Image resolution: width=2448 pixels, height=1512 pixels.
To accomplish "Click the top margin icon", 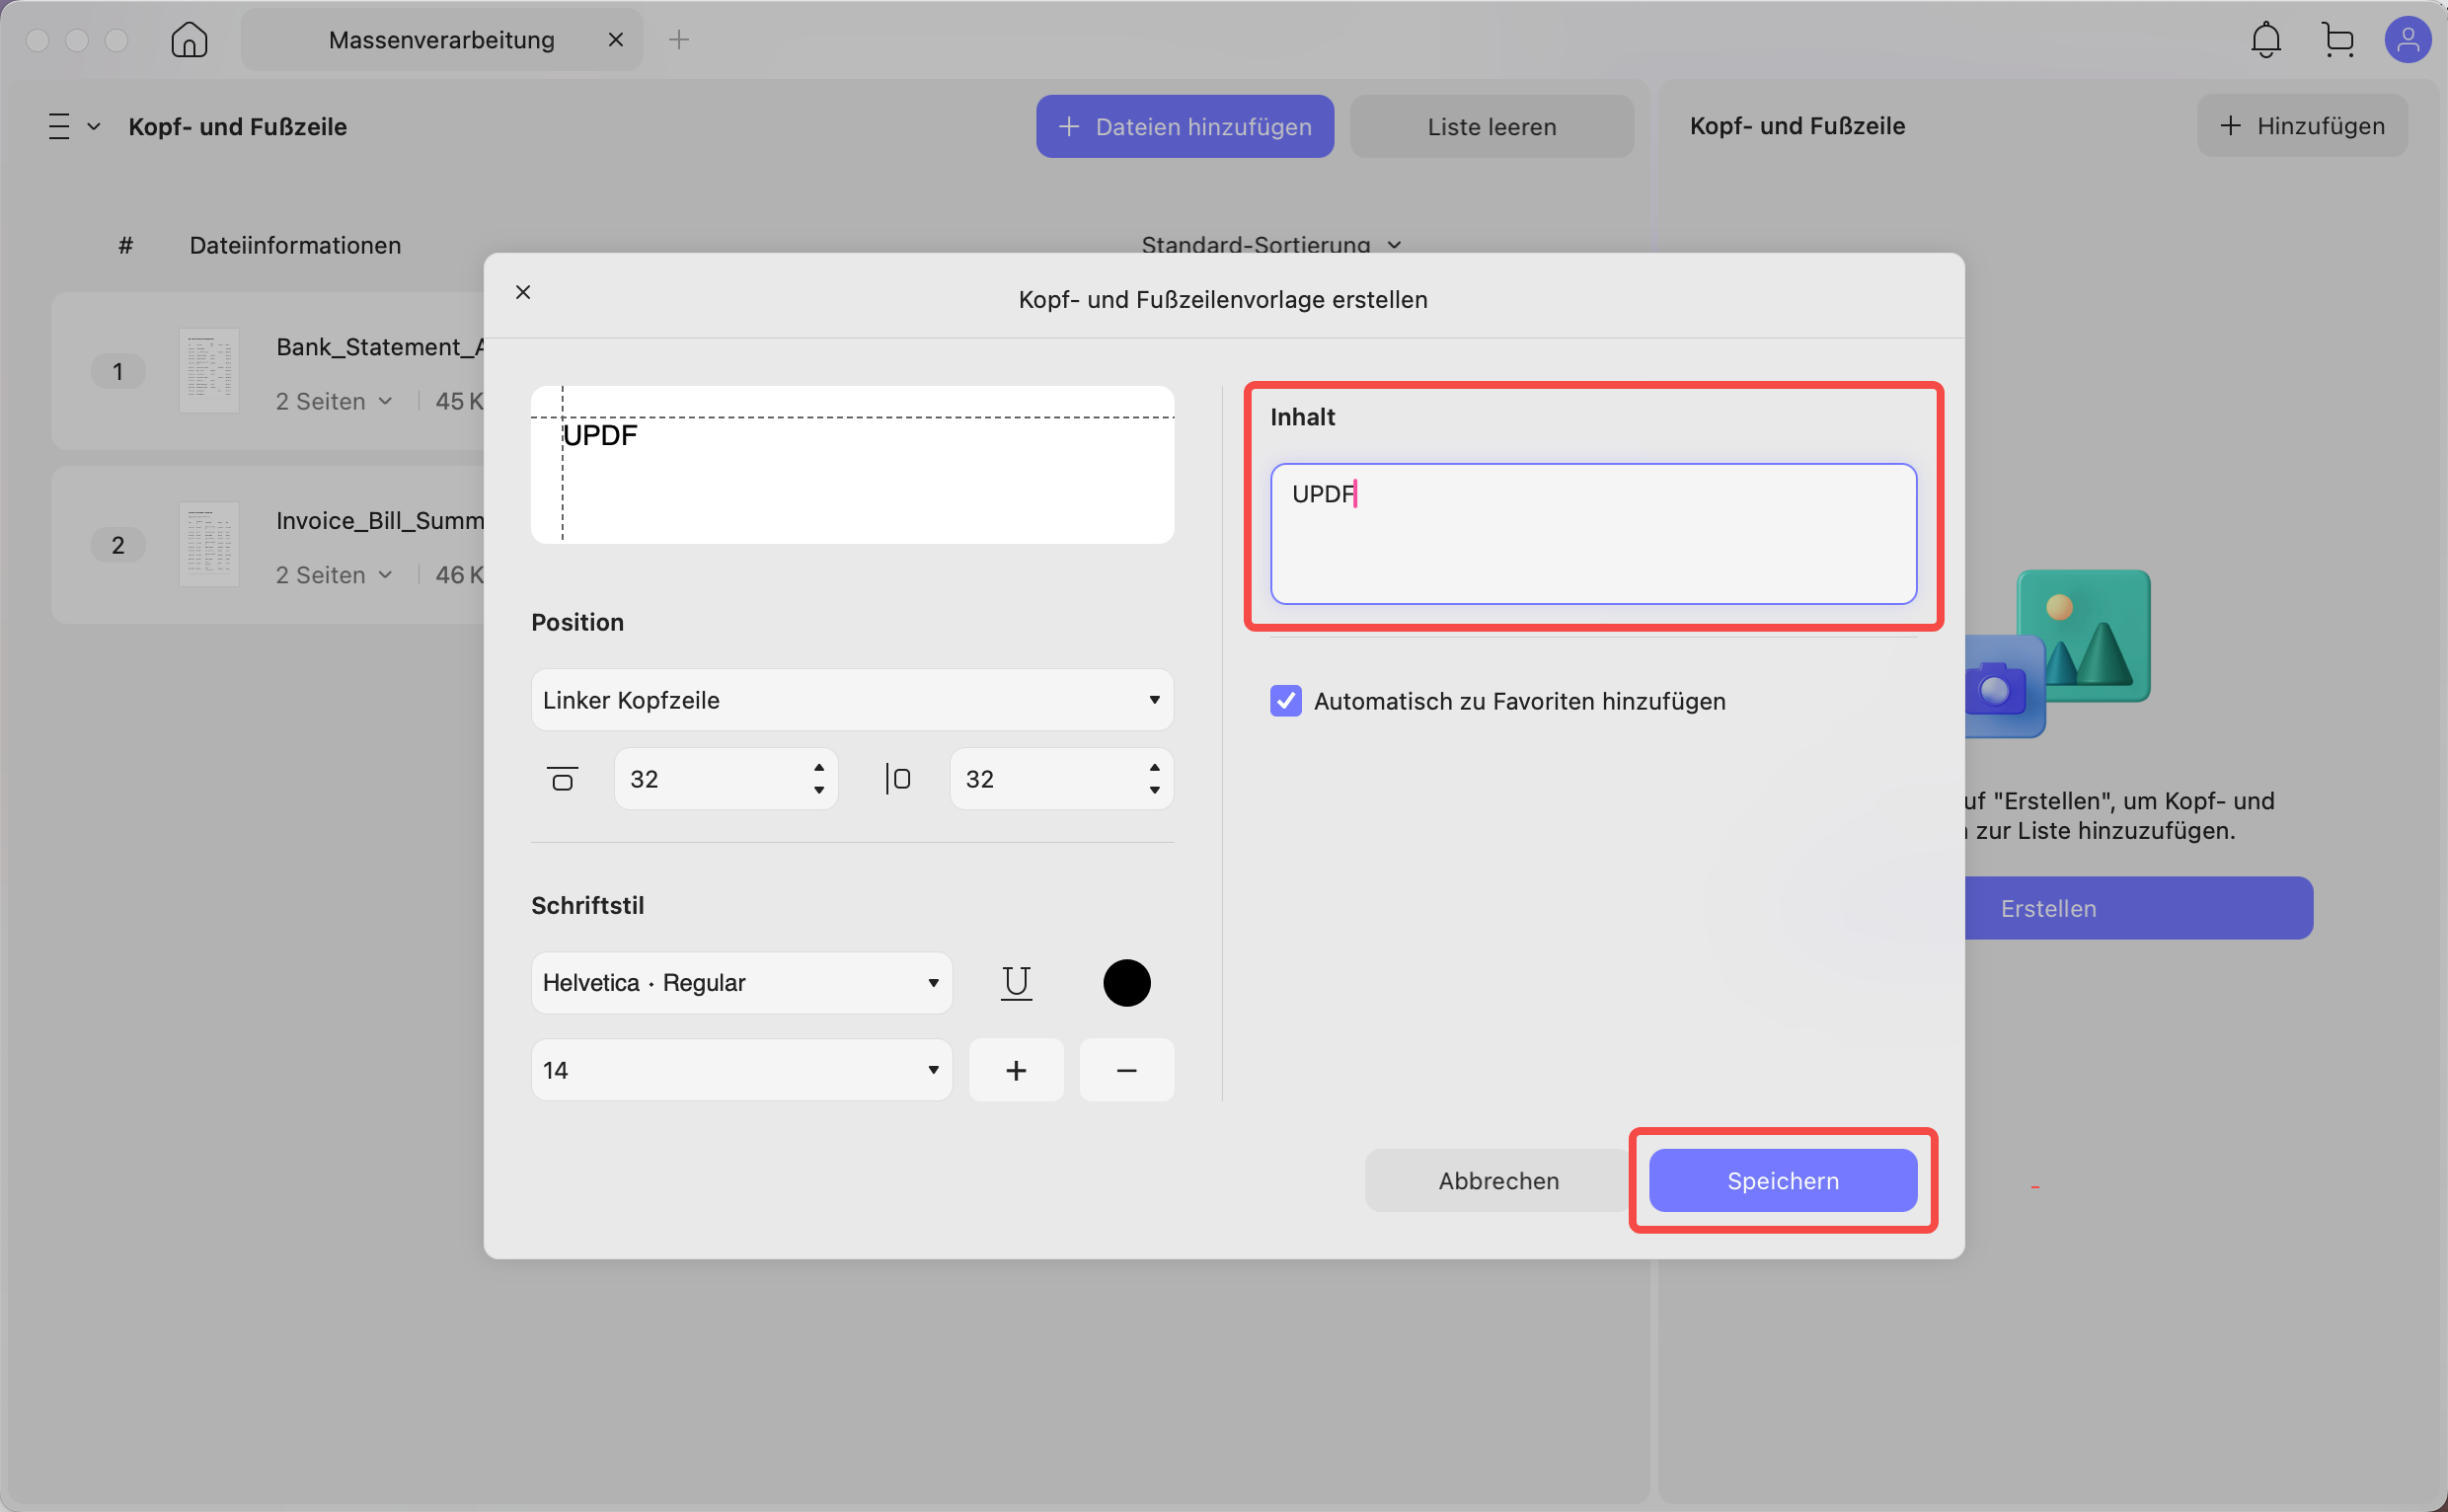I will click(563, 779).
